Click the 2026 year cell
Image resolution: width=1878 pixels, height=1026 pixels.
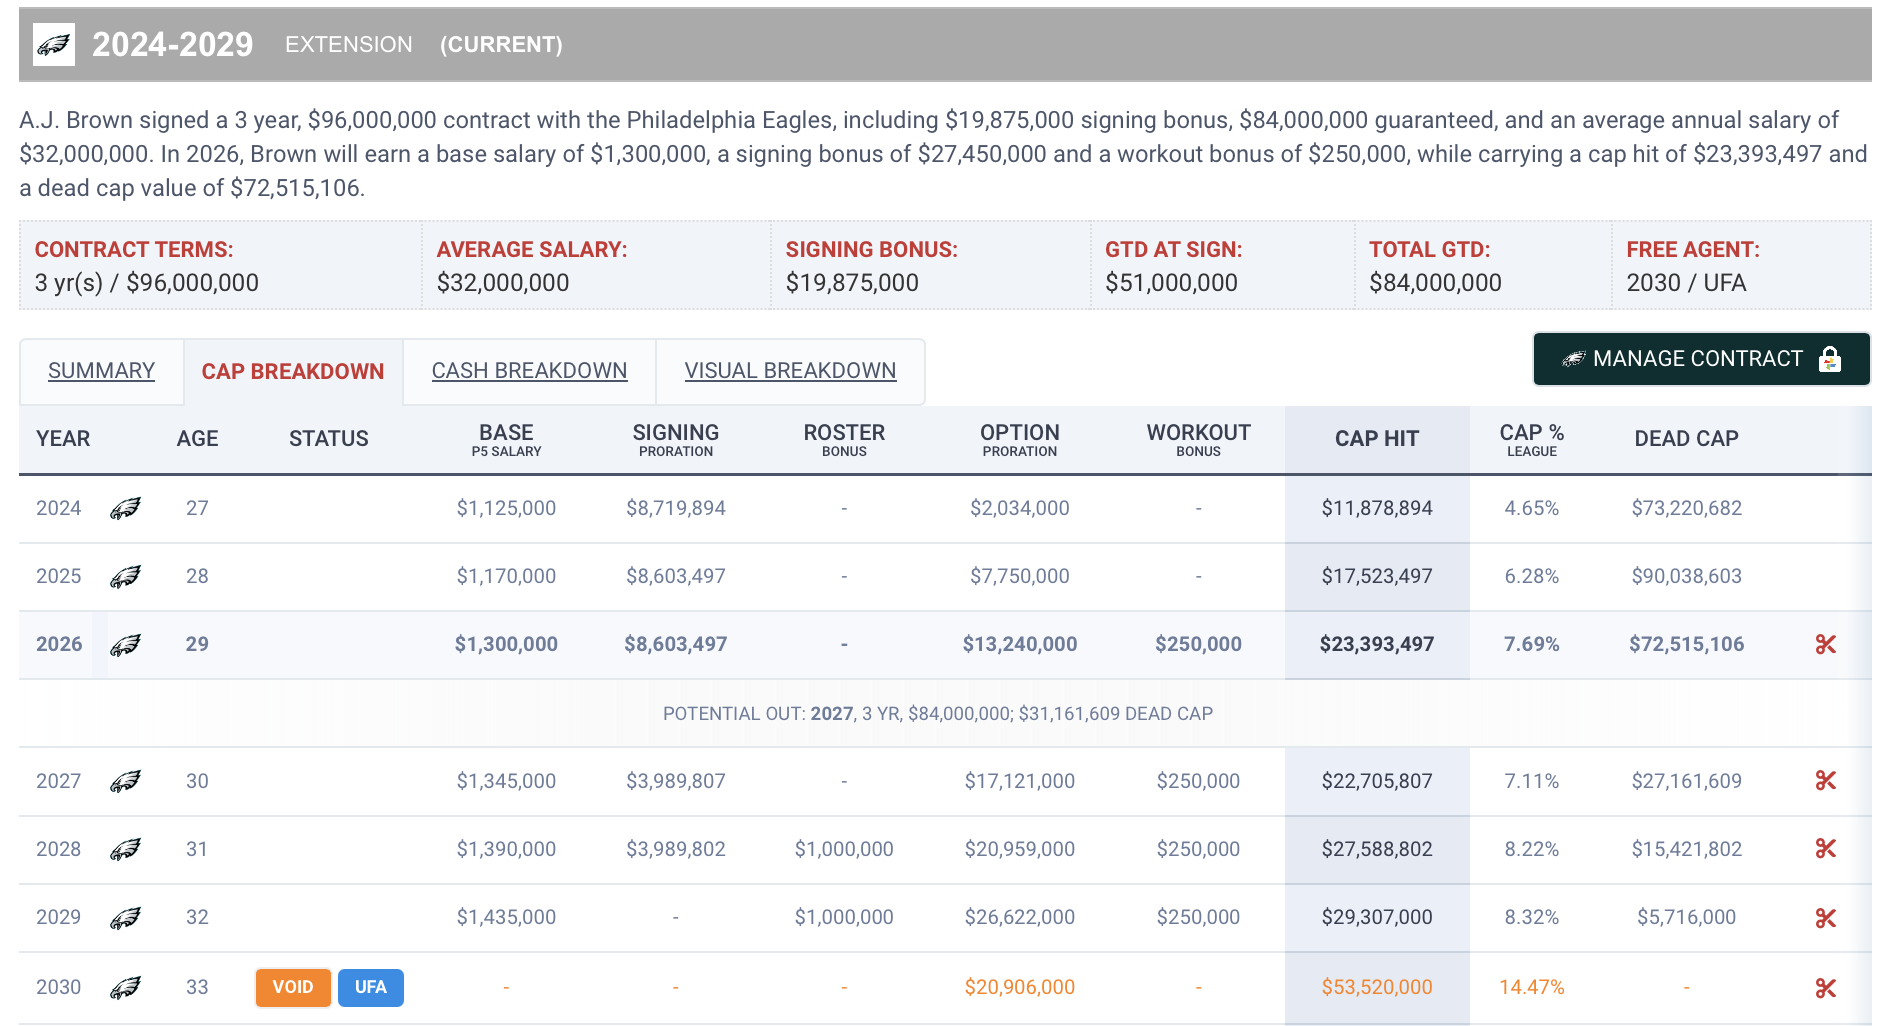pos(59,645)
